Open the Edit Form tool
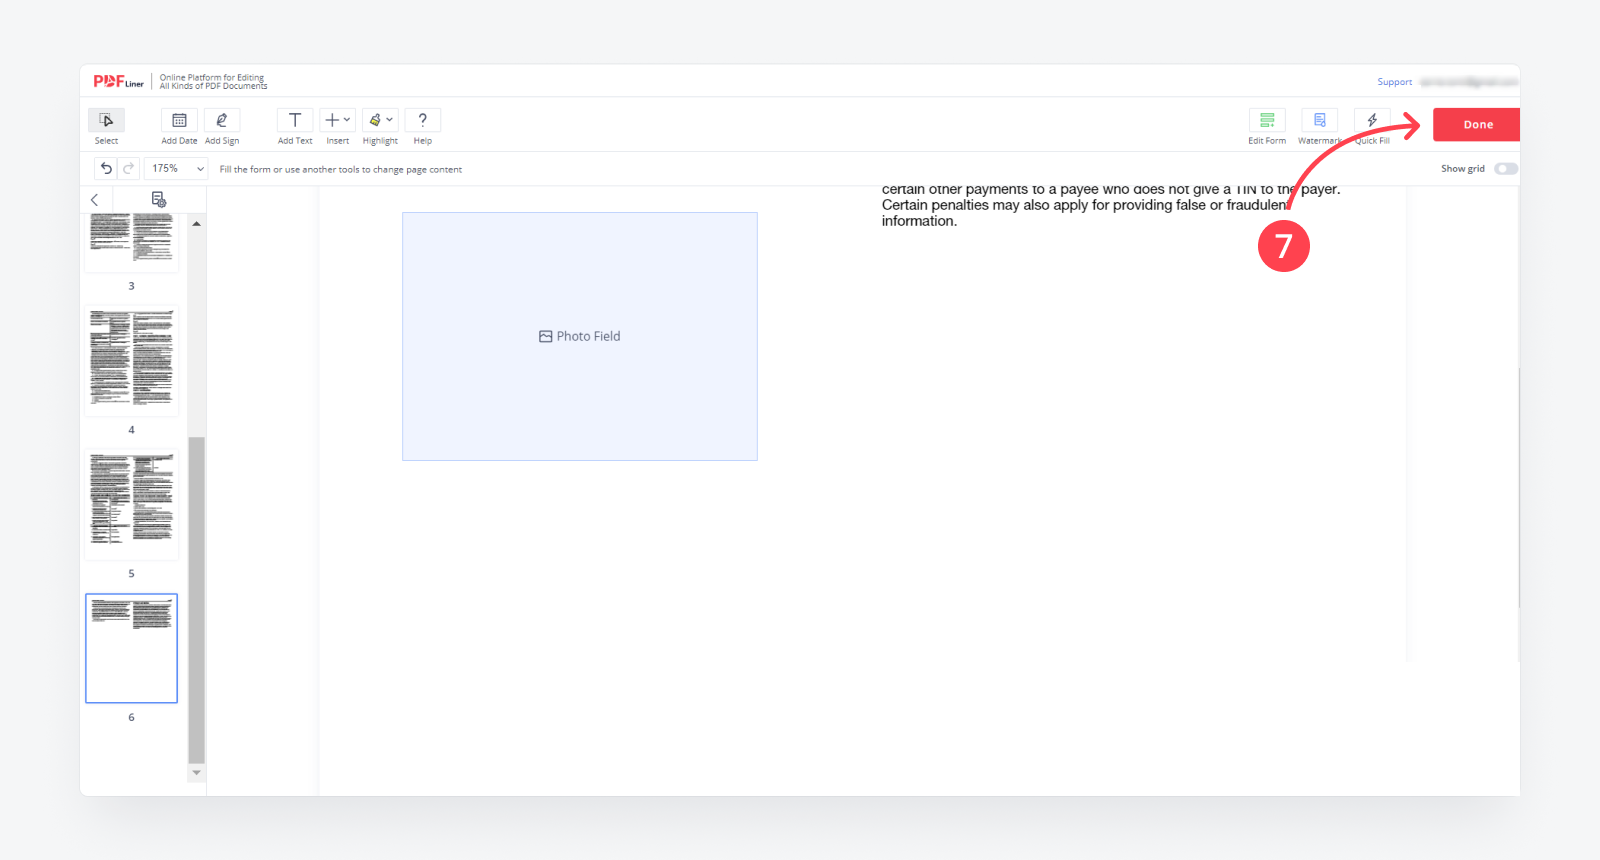The image size is (1600, 860). (1267, 121)
